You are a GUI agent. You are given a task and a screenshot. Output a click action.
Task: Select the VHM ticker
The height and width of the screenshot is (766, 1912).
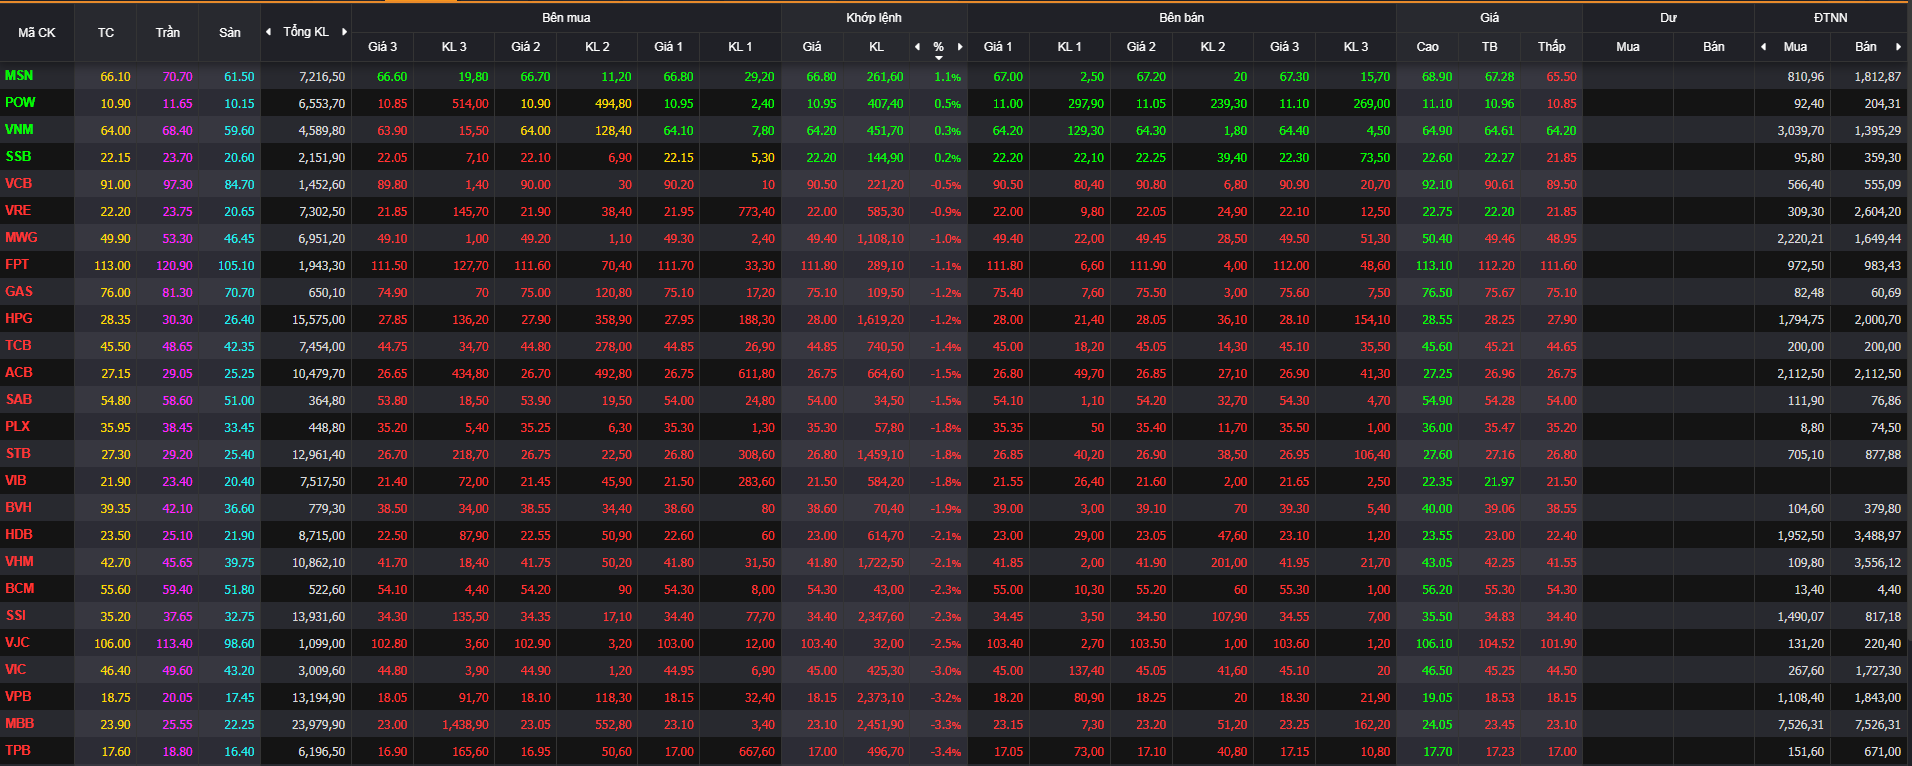click(x=19, y=562)
